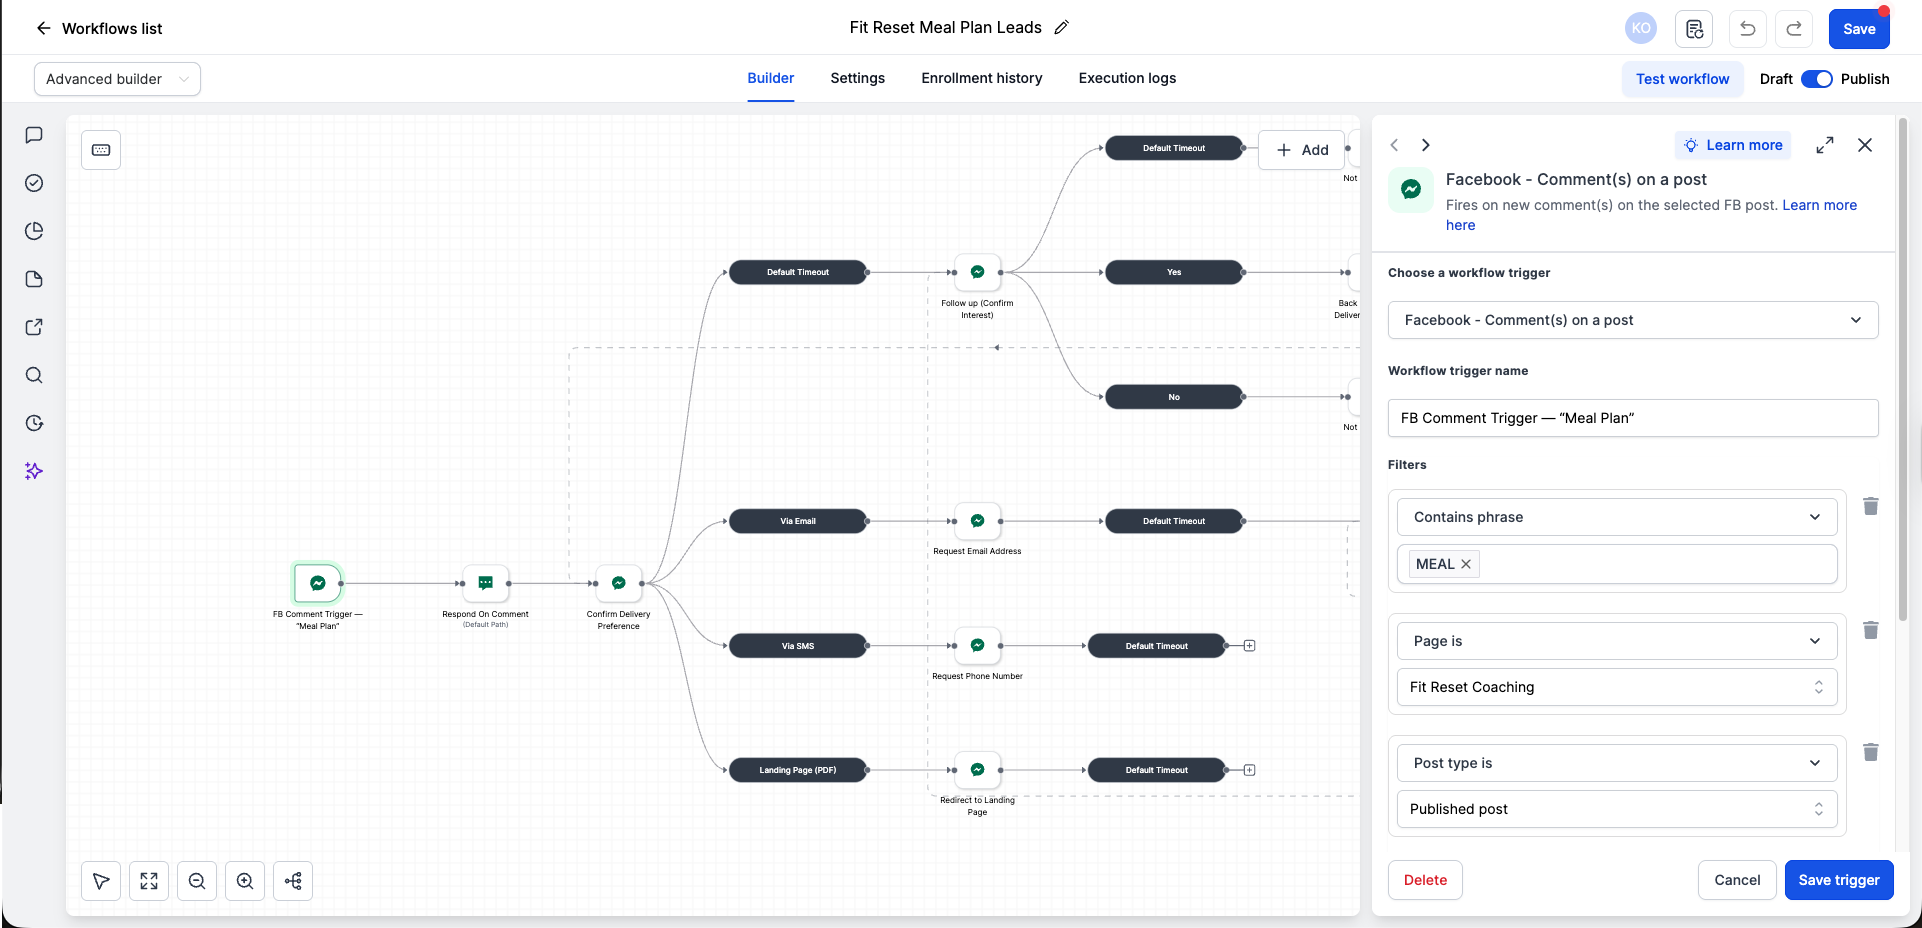Click the Workflow trigger name input field

pos(1633,418)
